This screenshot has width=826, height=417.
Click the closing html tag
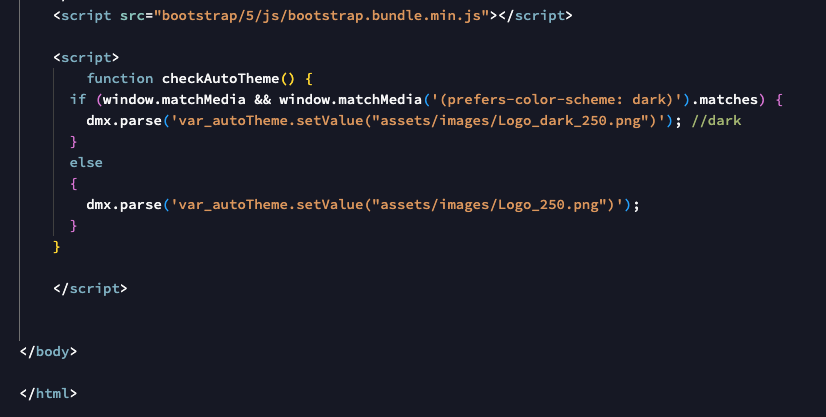click(x=48, y=394)
